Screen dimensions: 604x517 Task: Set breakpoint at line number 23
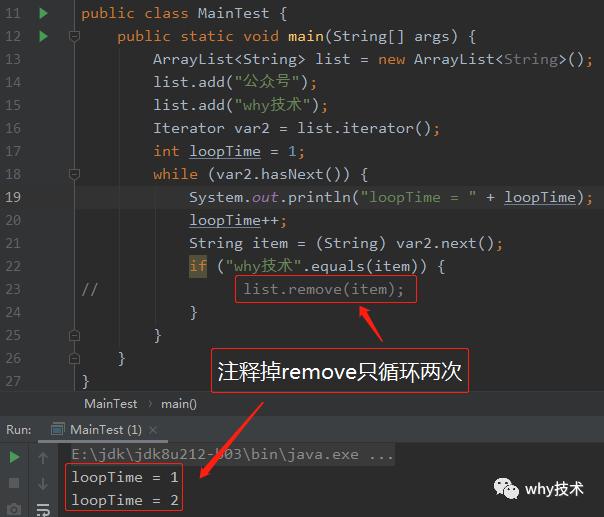pyautogui.click(x=13, y=289)
